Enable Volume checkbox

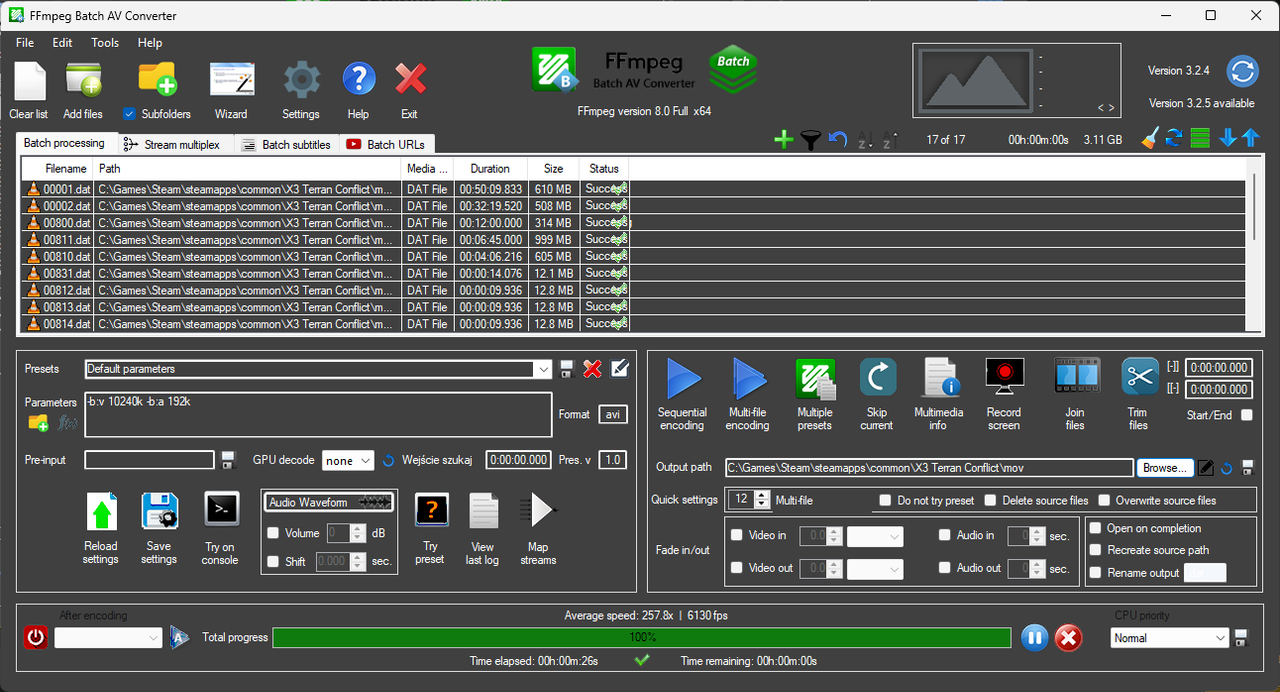coord(273,533)
